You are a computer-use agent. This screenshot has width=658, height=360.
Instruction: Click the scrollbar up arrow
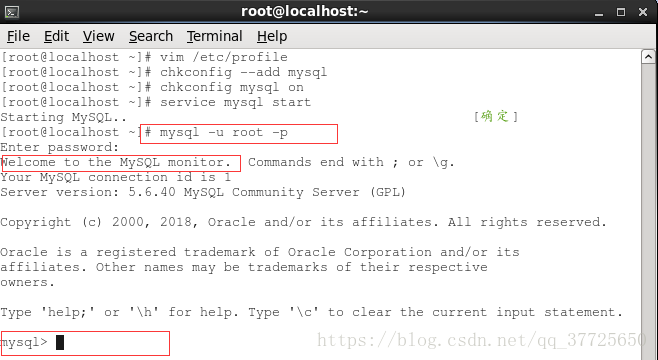(649, 57)
